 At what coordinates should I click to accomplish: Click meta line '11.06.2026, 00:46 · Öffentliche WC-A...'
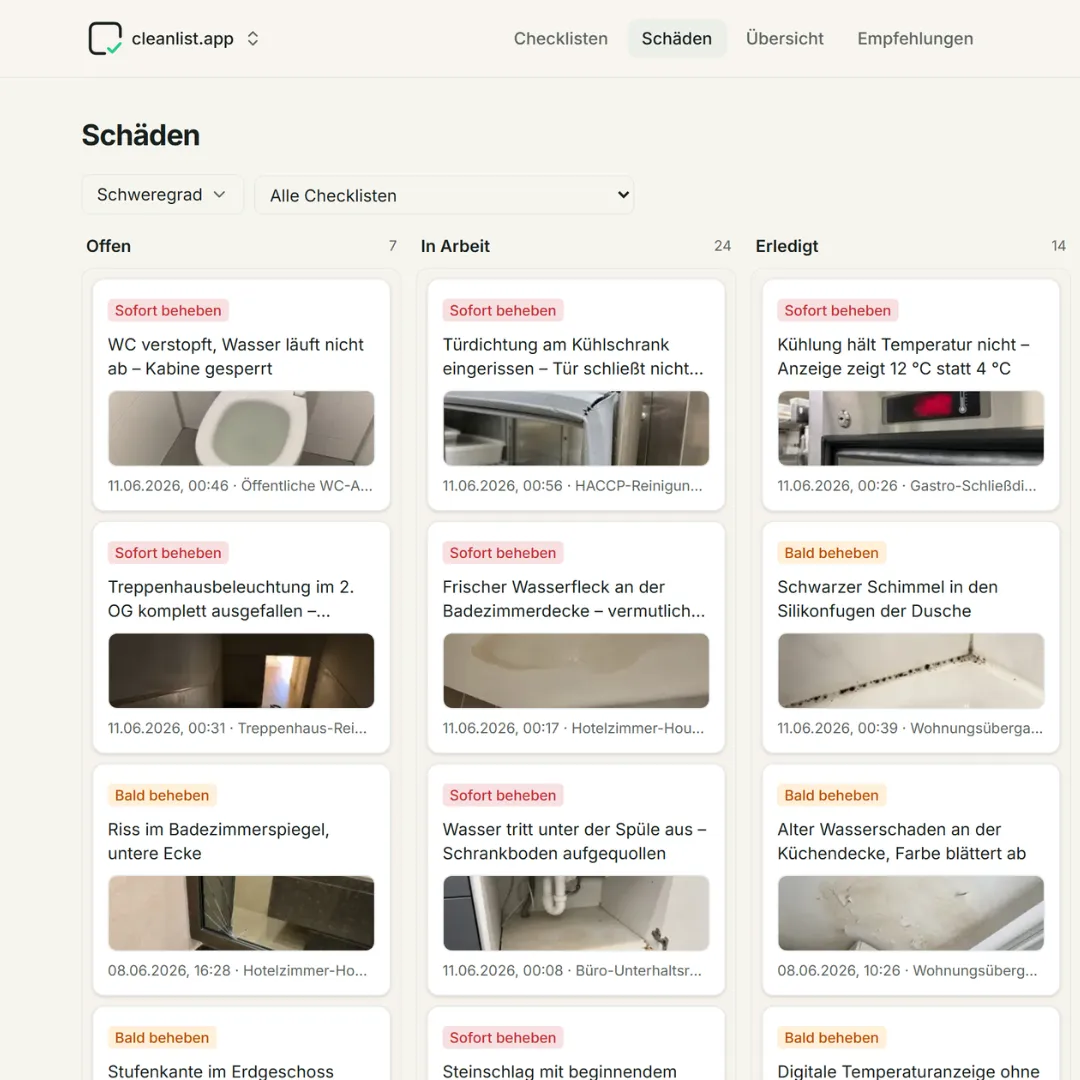click(240, 486)
